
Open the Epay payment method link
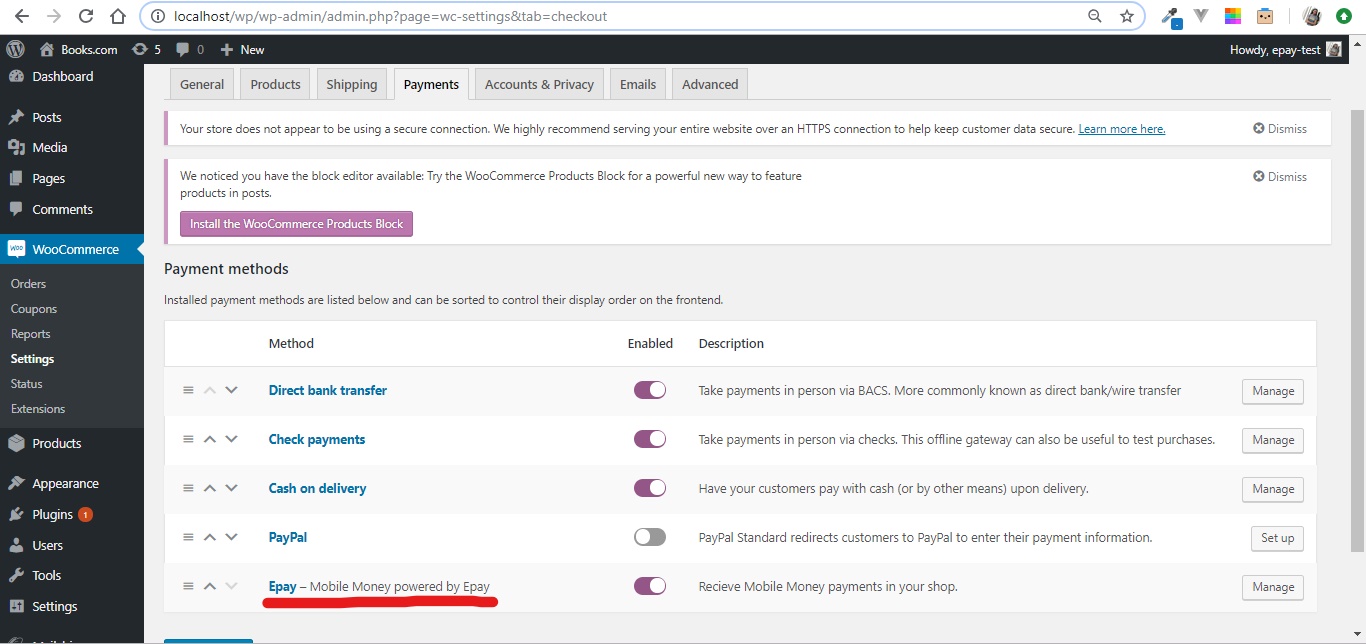283,586
